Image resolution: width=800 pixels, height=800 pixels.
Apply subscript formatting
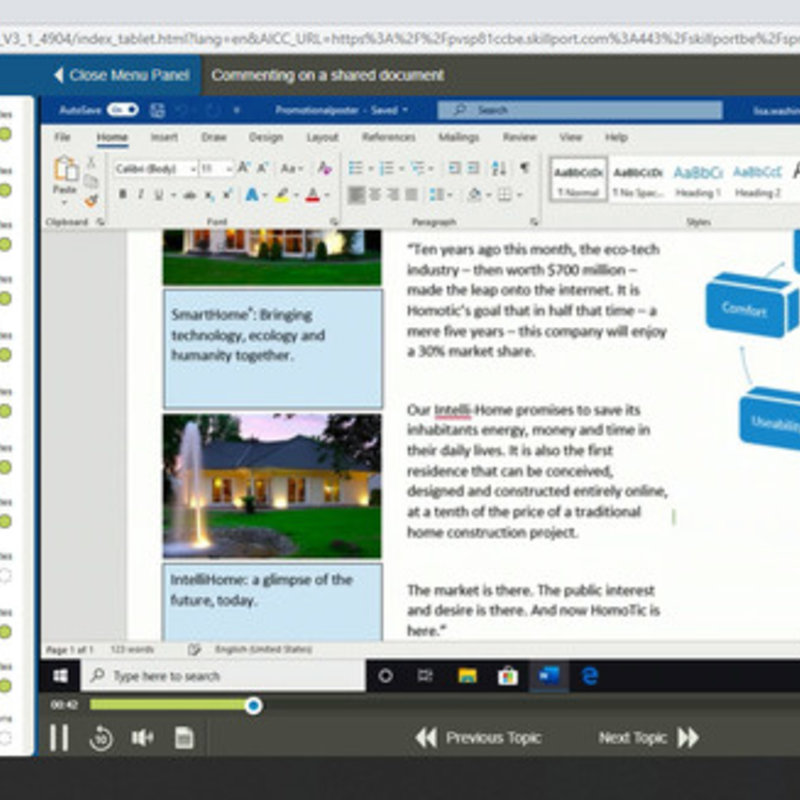(209, 194)
